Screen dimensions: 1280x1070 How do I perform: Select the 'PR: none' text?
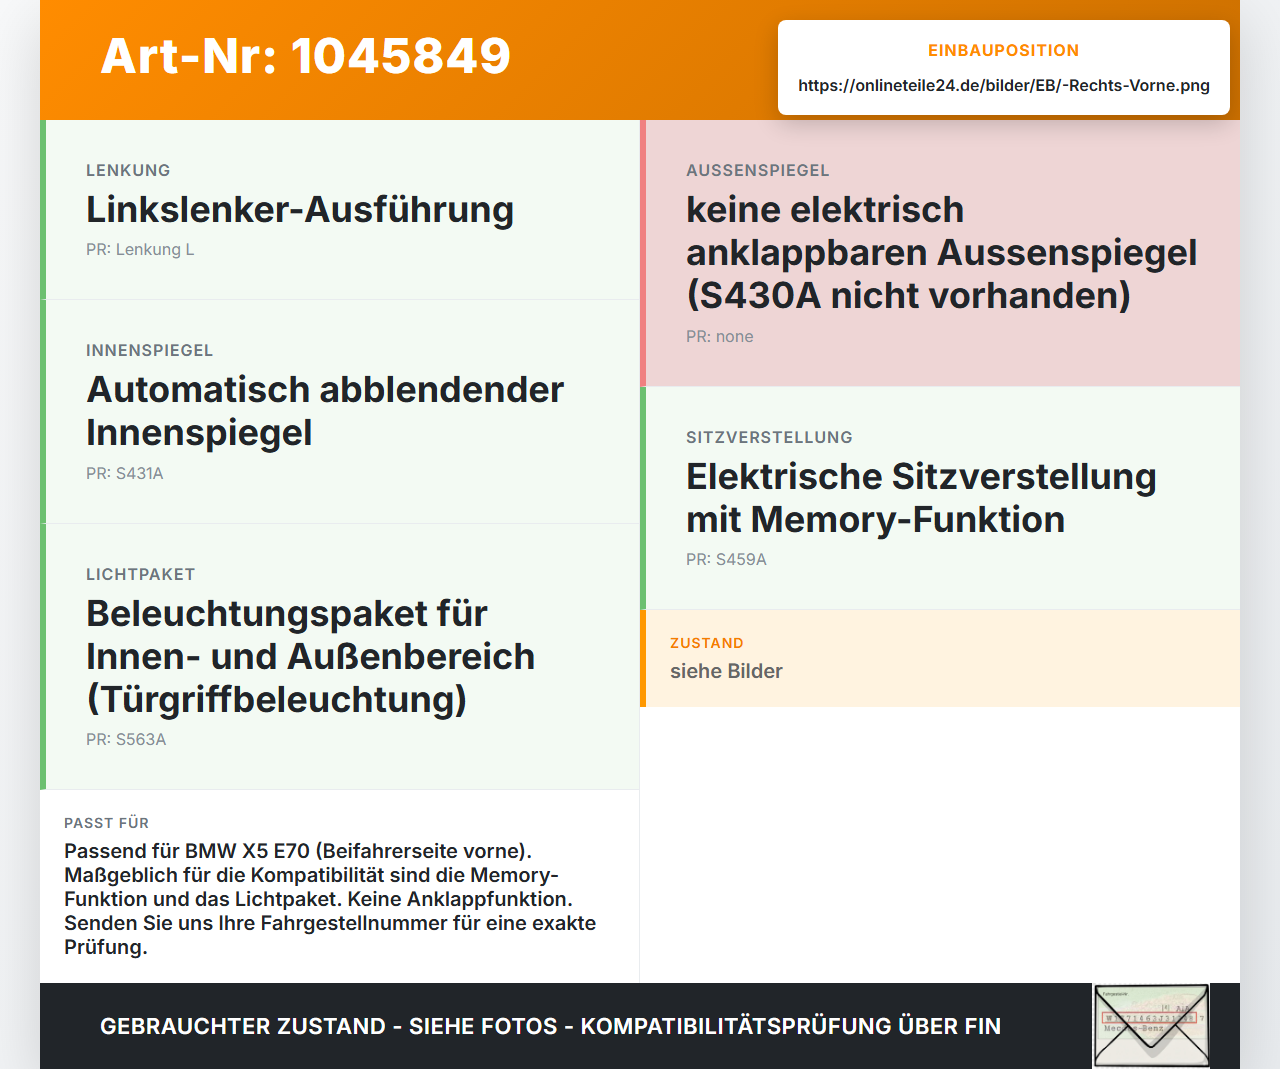[720, 336]
